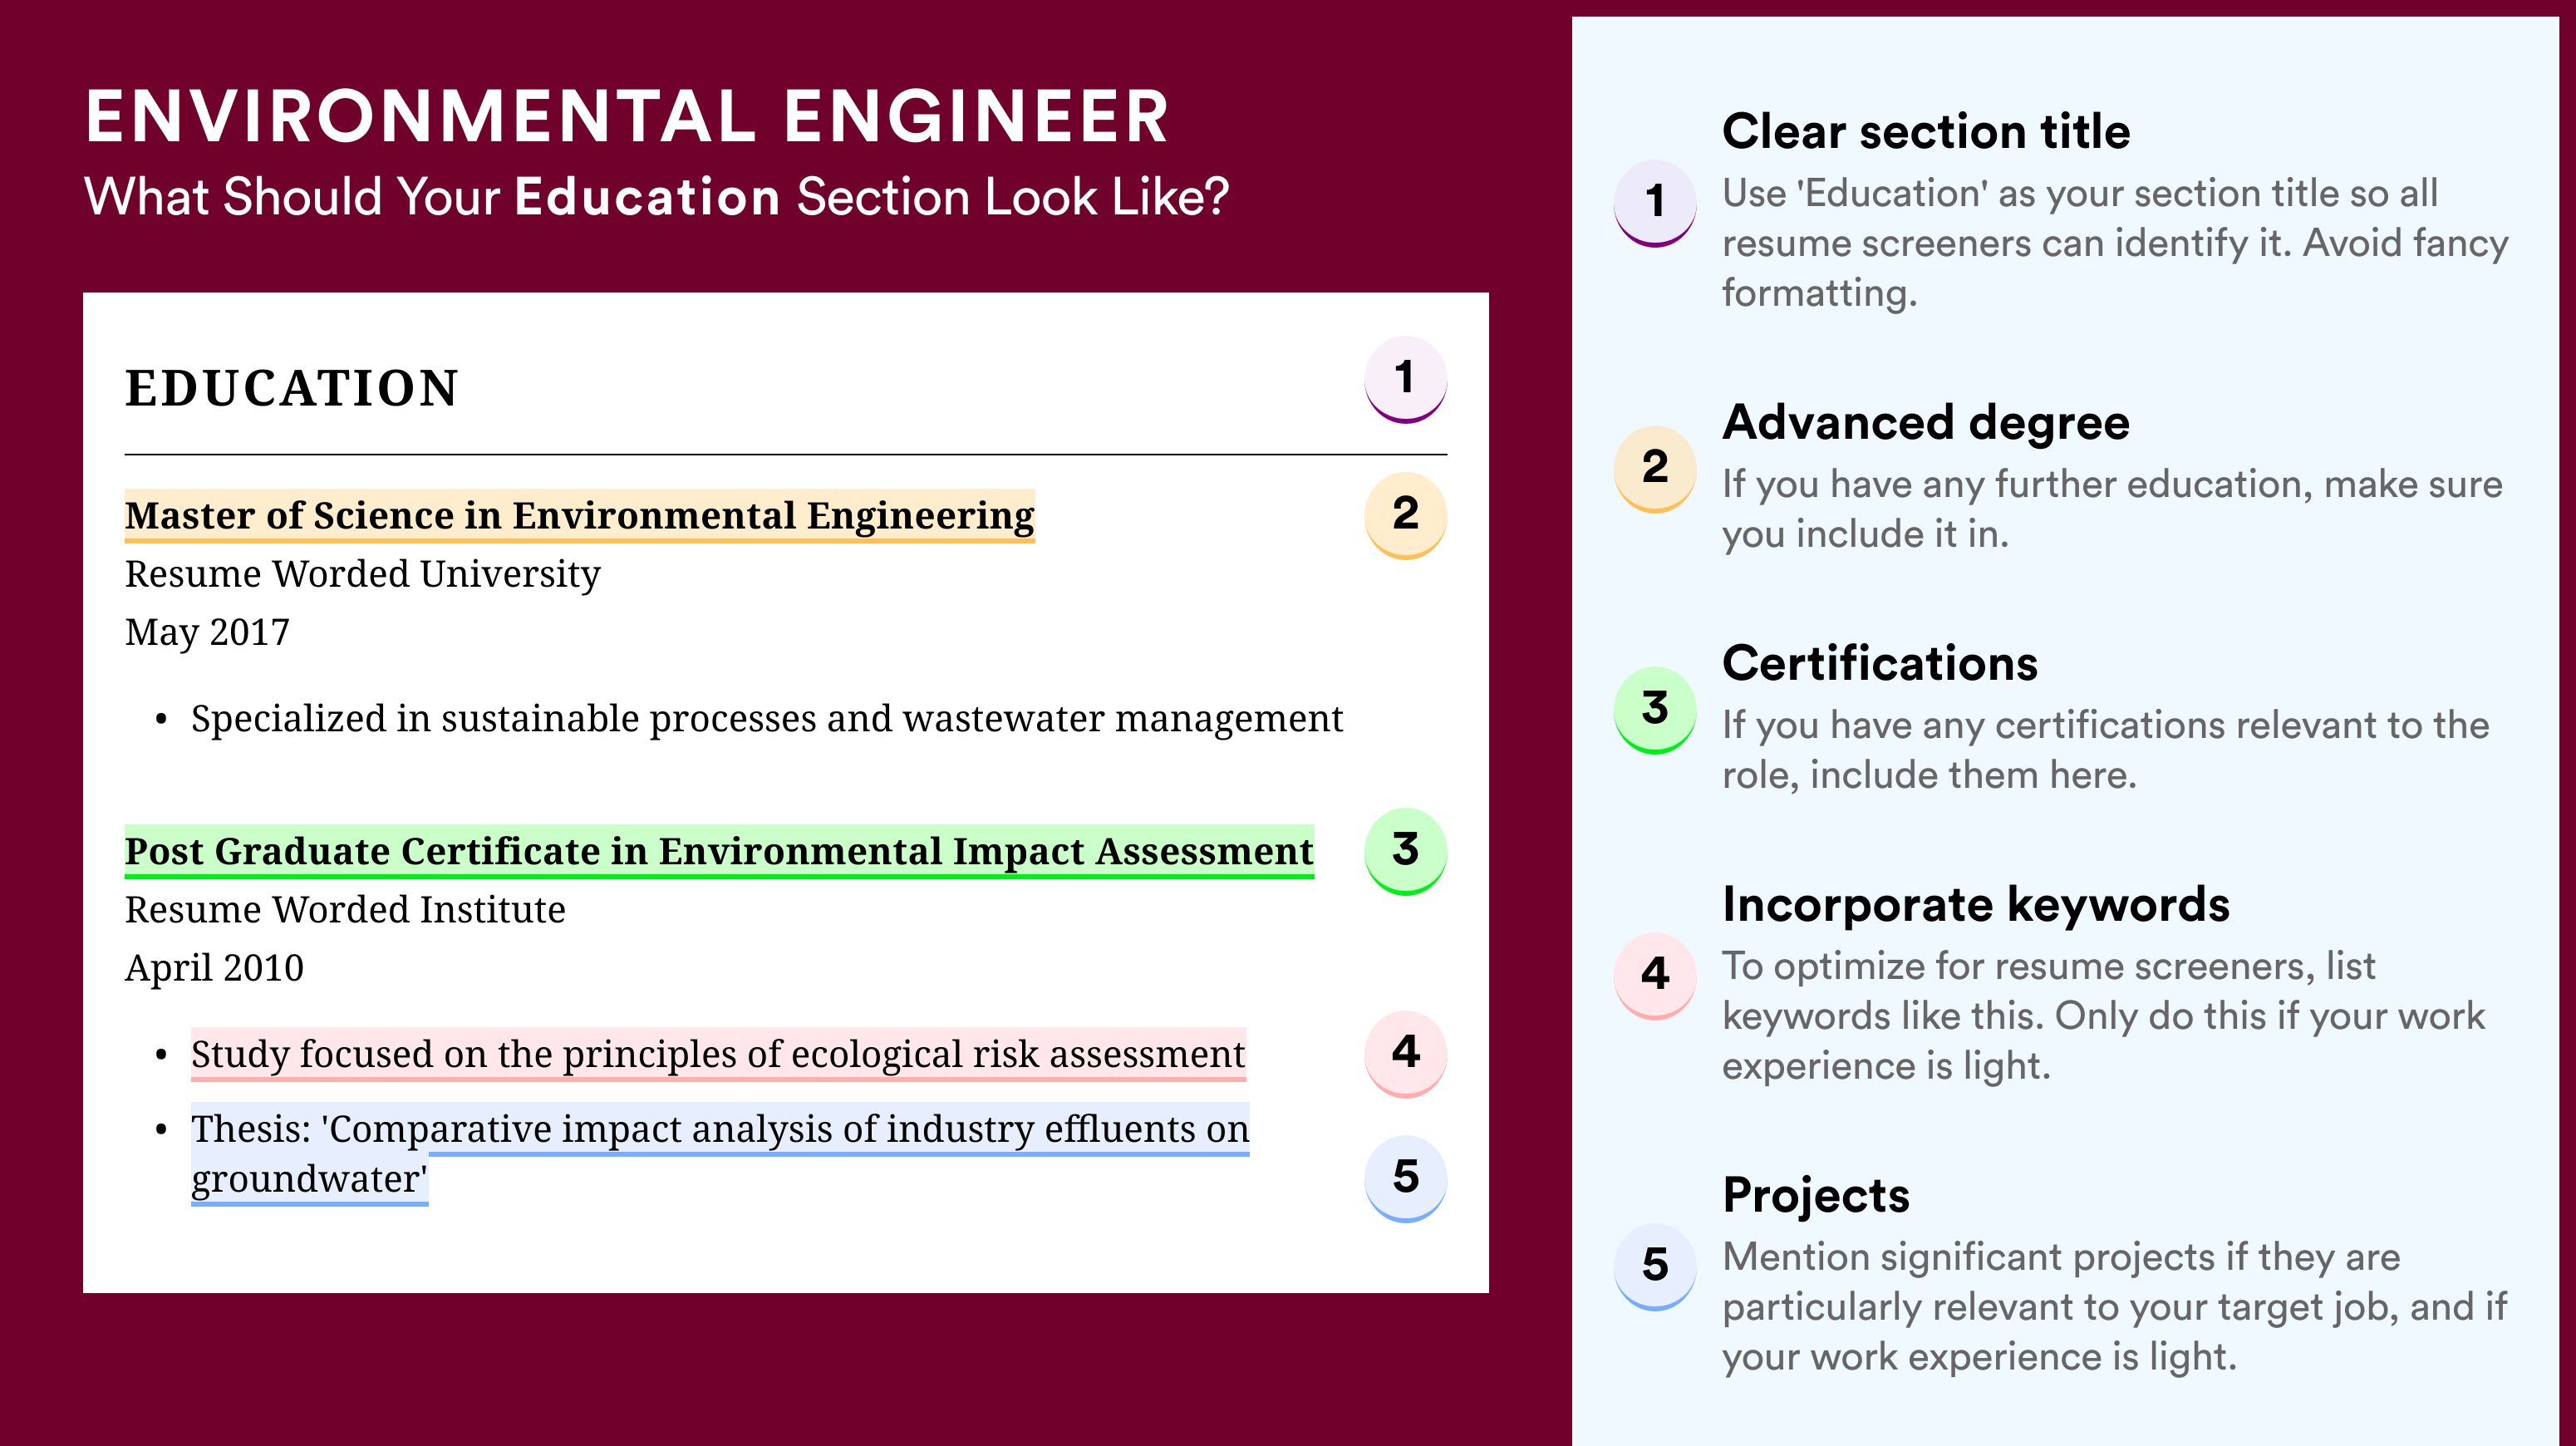Click the number 5 badge beside Projects
Screen dimensions: 2576x1446
(x=1655, y=1267)
